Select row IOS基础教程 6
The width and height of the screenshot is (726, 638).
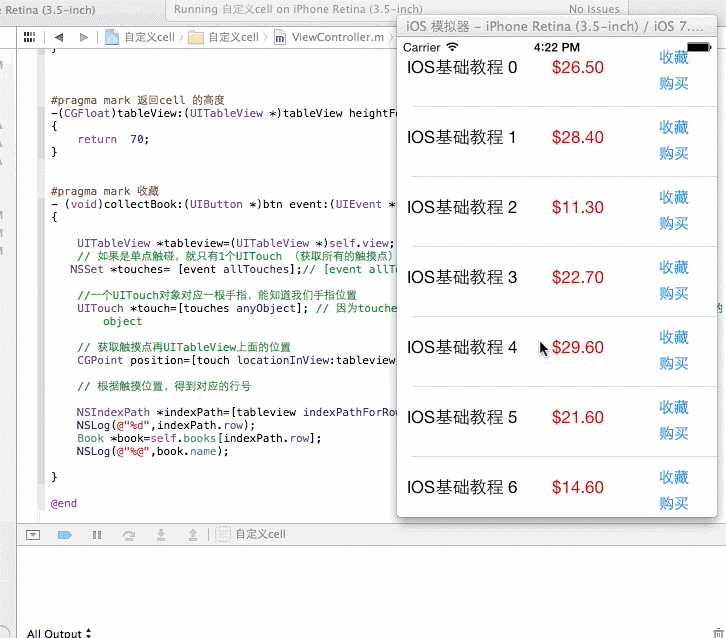click(x=557, y=487)
